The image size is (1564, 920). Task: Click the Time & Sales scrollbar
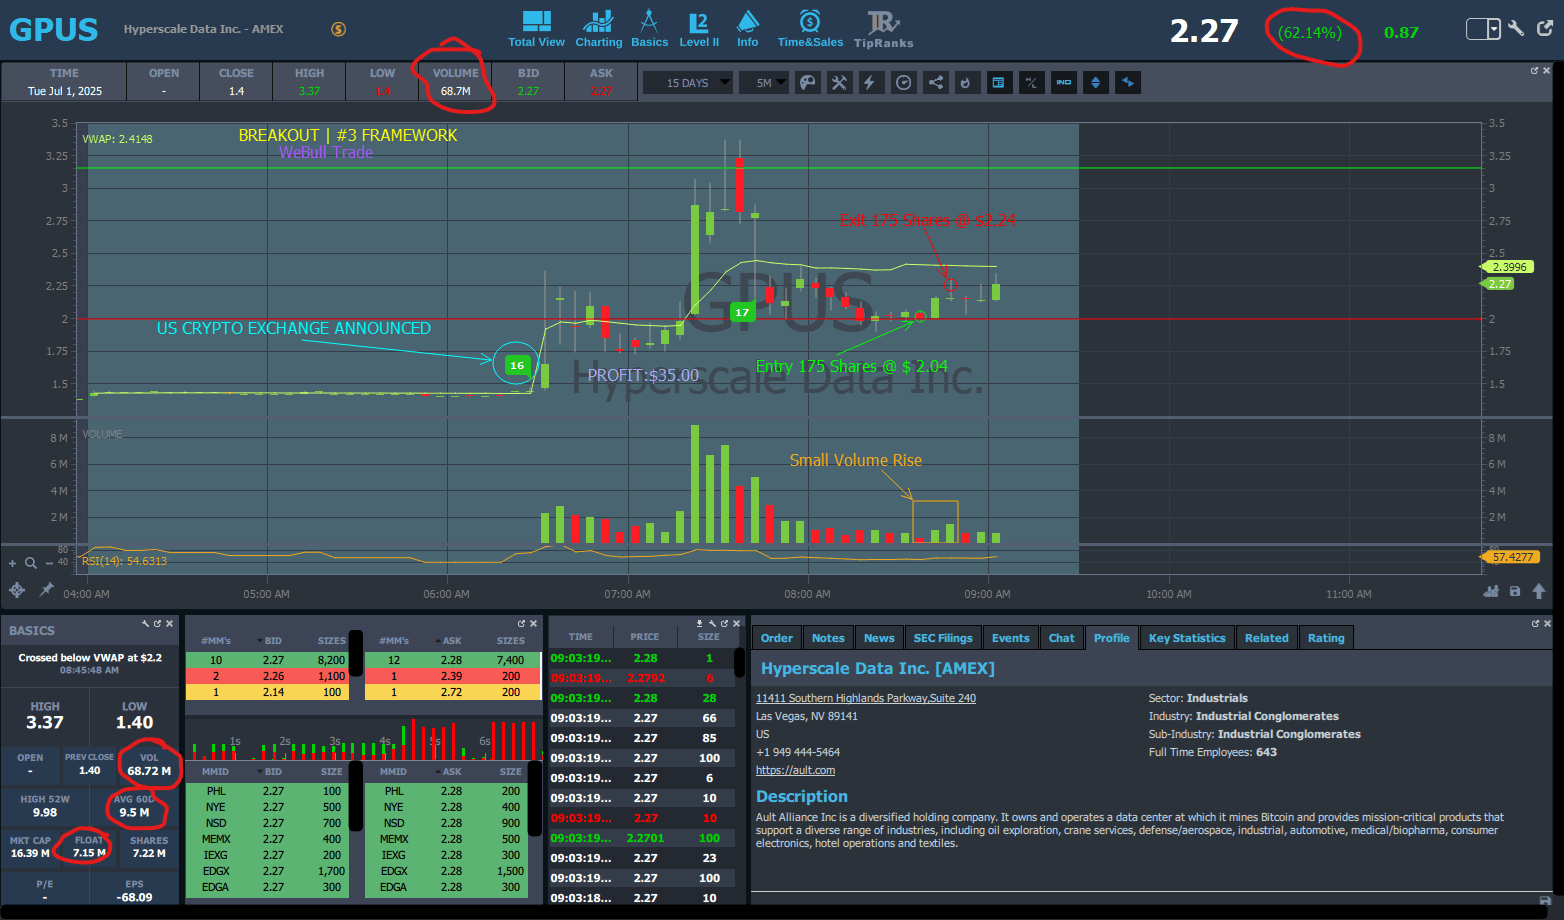point(740,662)
